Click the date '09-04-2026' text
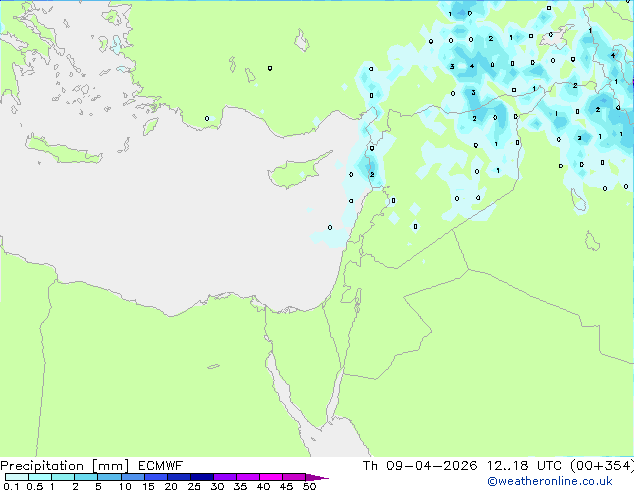Screen dimensions: 634x490 coord(431,466)
